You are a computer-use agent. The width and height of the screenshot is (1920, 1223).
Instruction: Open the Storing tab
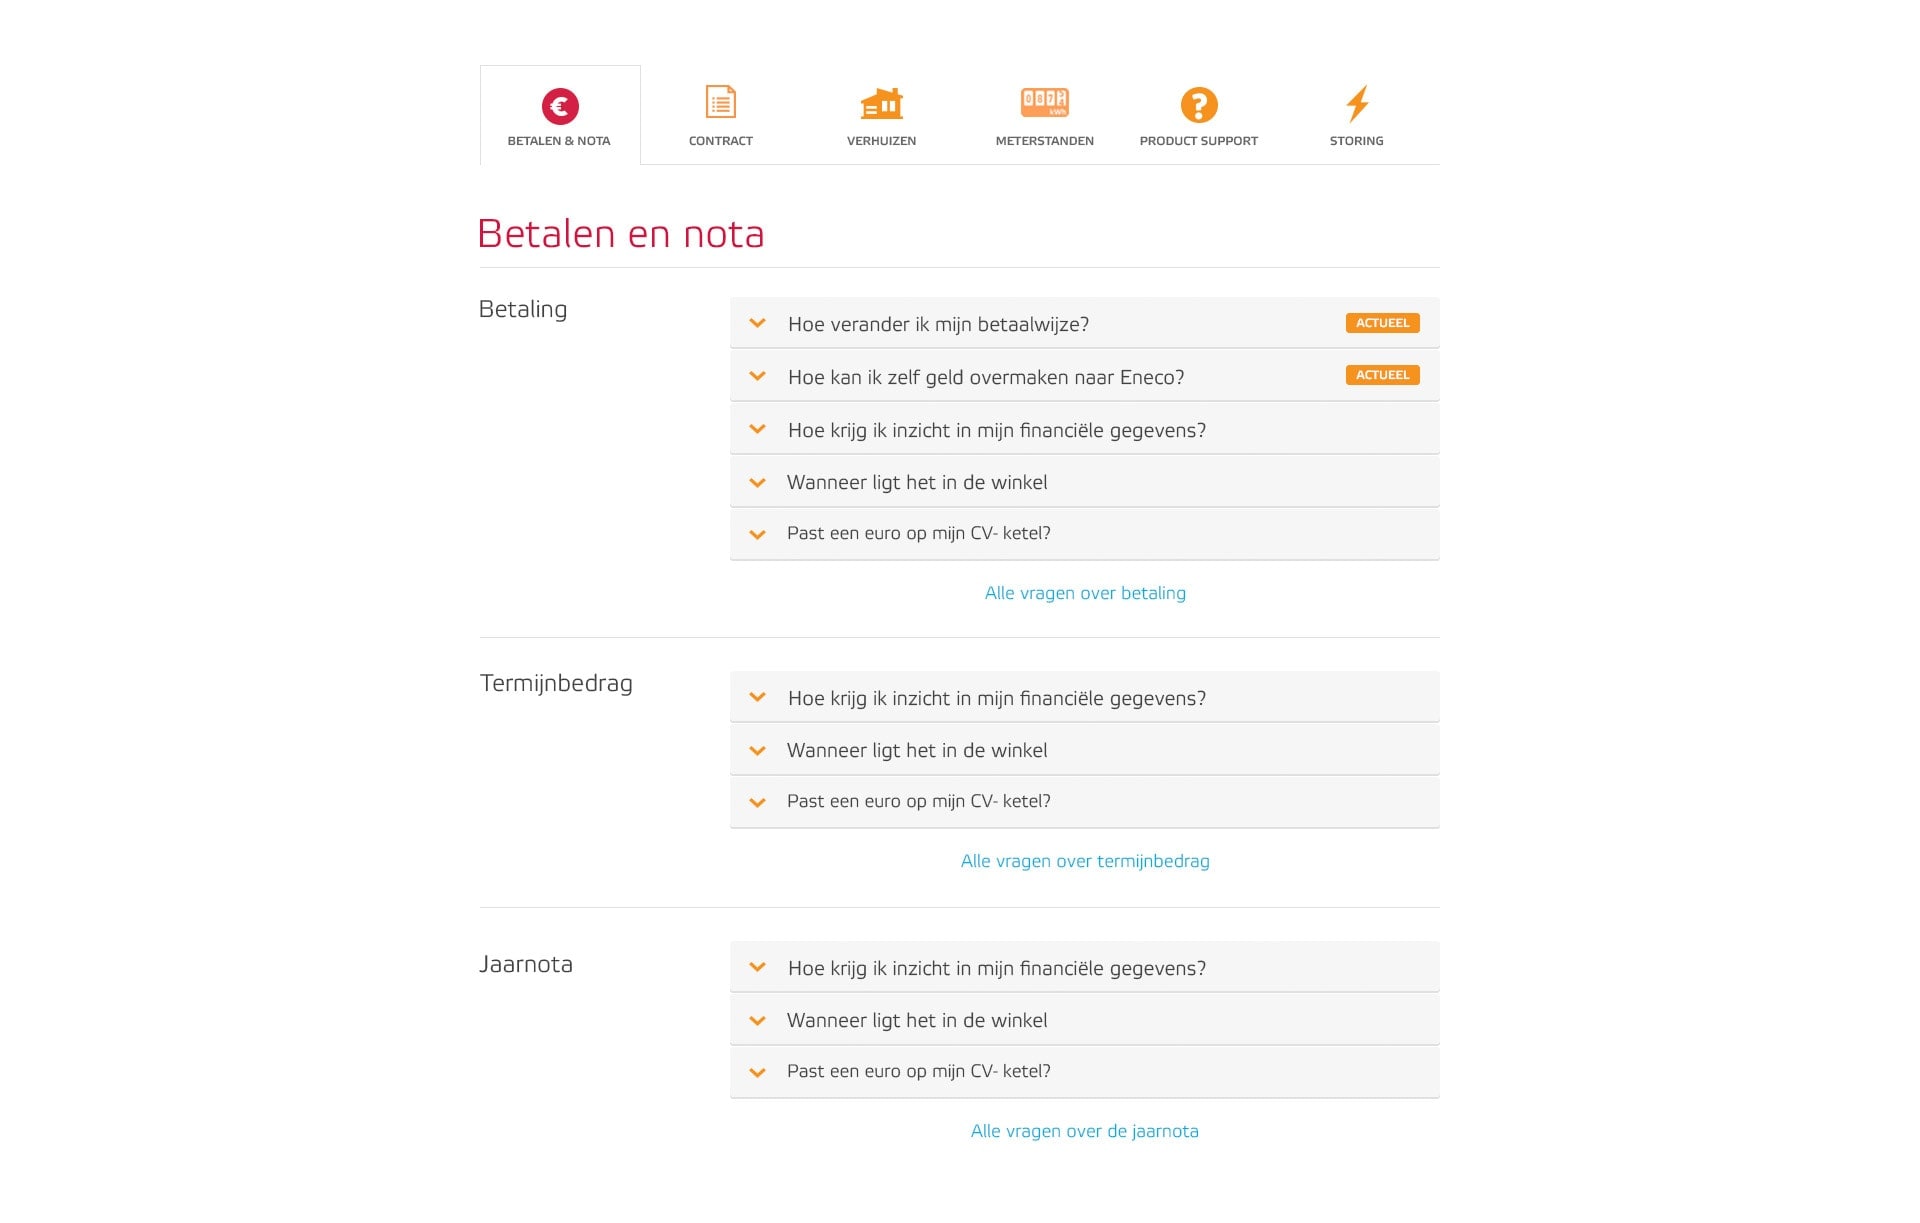[1356, 140]
